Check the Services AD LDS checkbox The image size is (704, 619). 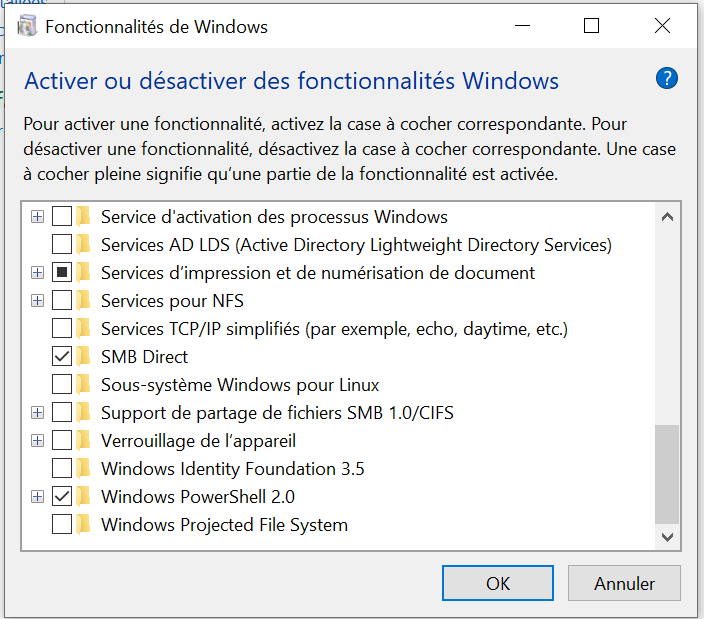62,245
